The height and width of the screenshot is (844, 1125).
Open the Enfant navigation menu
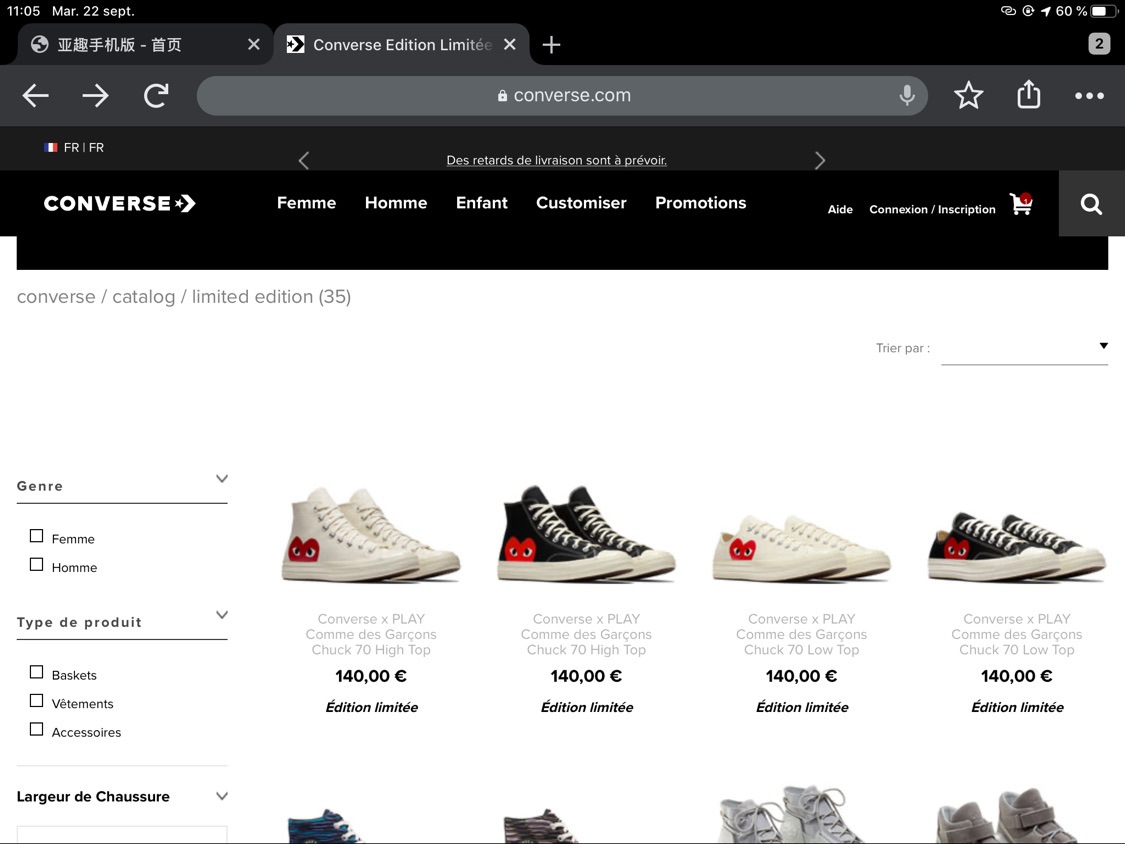click(481, 203)
